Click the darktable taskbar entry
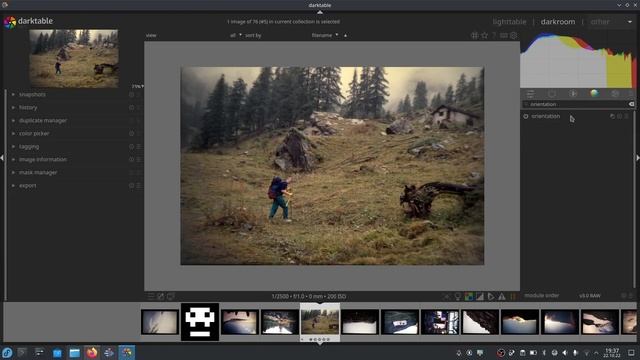Image resolution: width=640 pixels, height=360 pixels. [127, 353]
